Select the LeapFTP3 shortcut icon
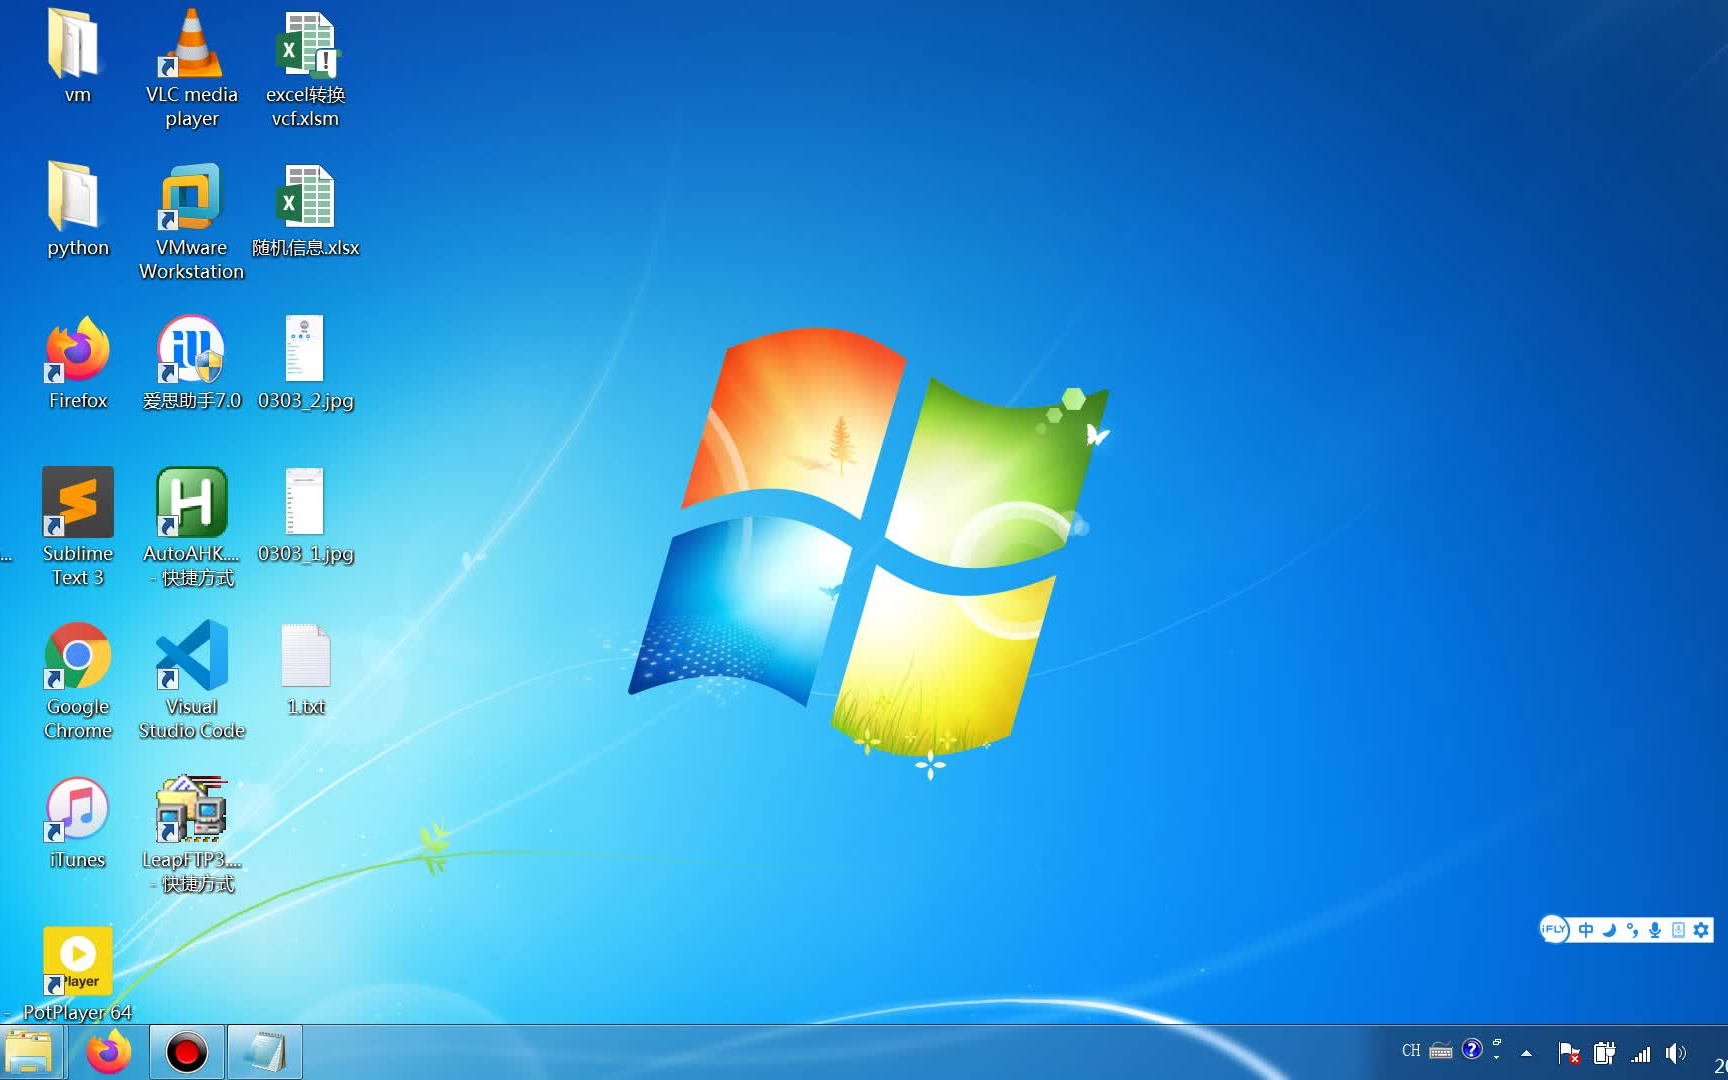 coord(191,833)
